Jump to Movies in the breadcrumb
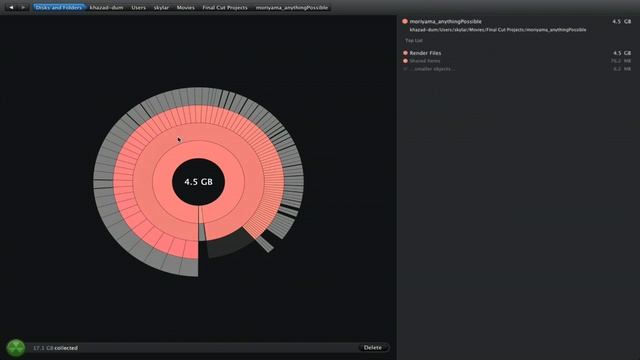The width and height of the screenshot is (640, 360). point(186,7)
